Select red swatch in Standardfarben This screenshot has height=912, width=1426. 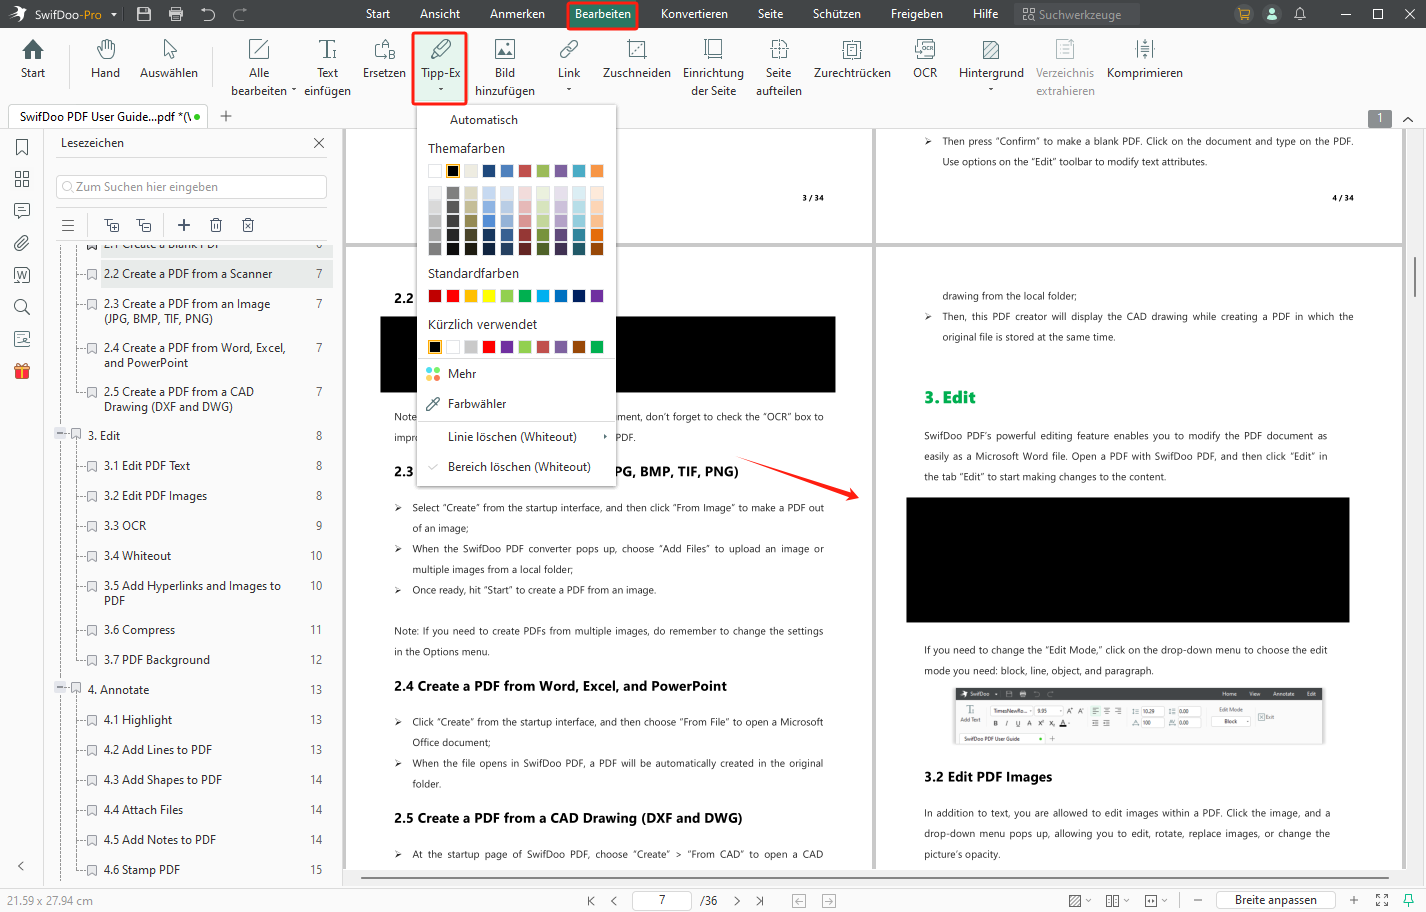click(453, 296)
